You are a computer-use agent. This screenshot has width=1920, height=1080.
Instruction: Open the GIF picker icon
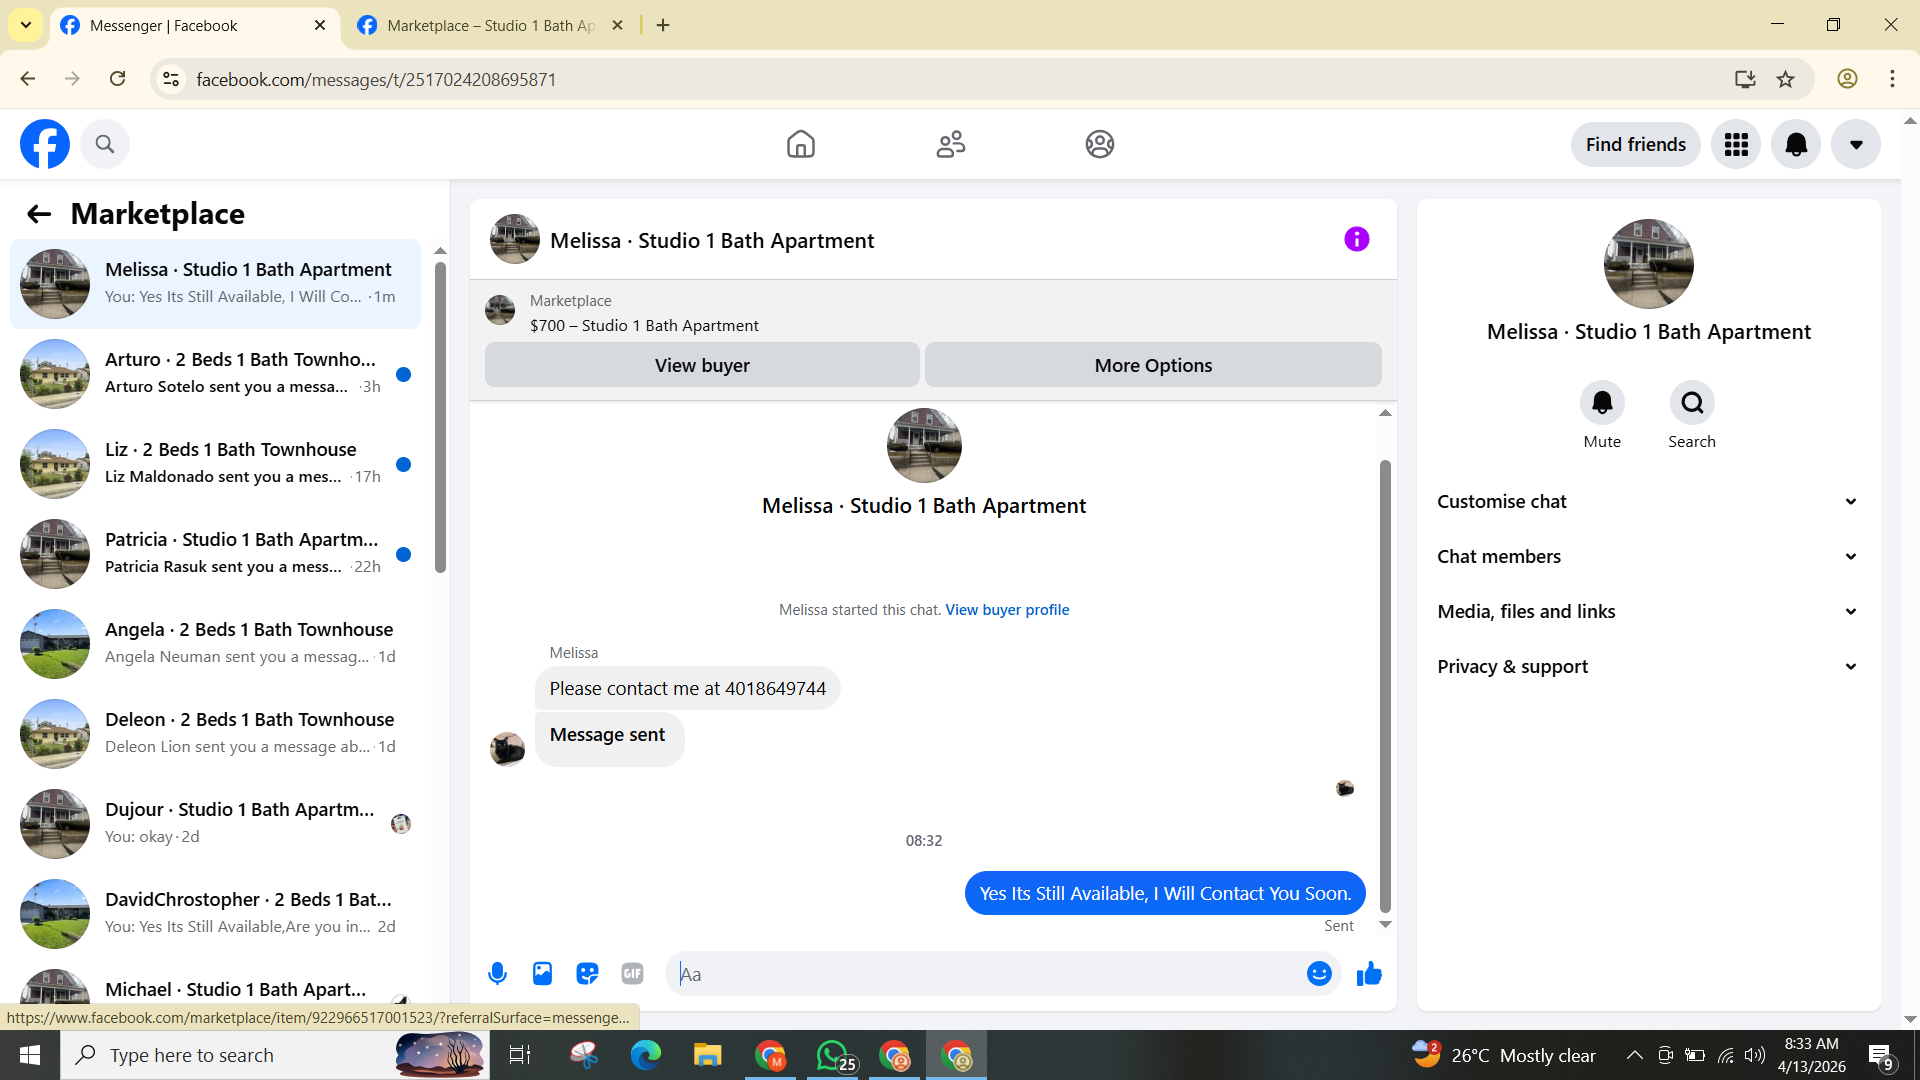pos(632,973)
